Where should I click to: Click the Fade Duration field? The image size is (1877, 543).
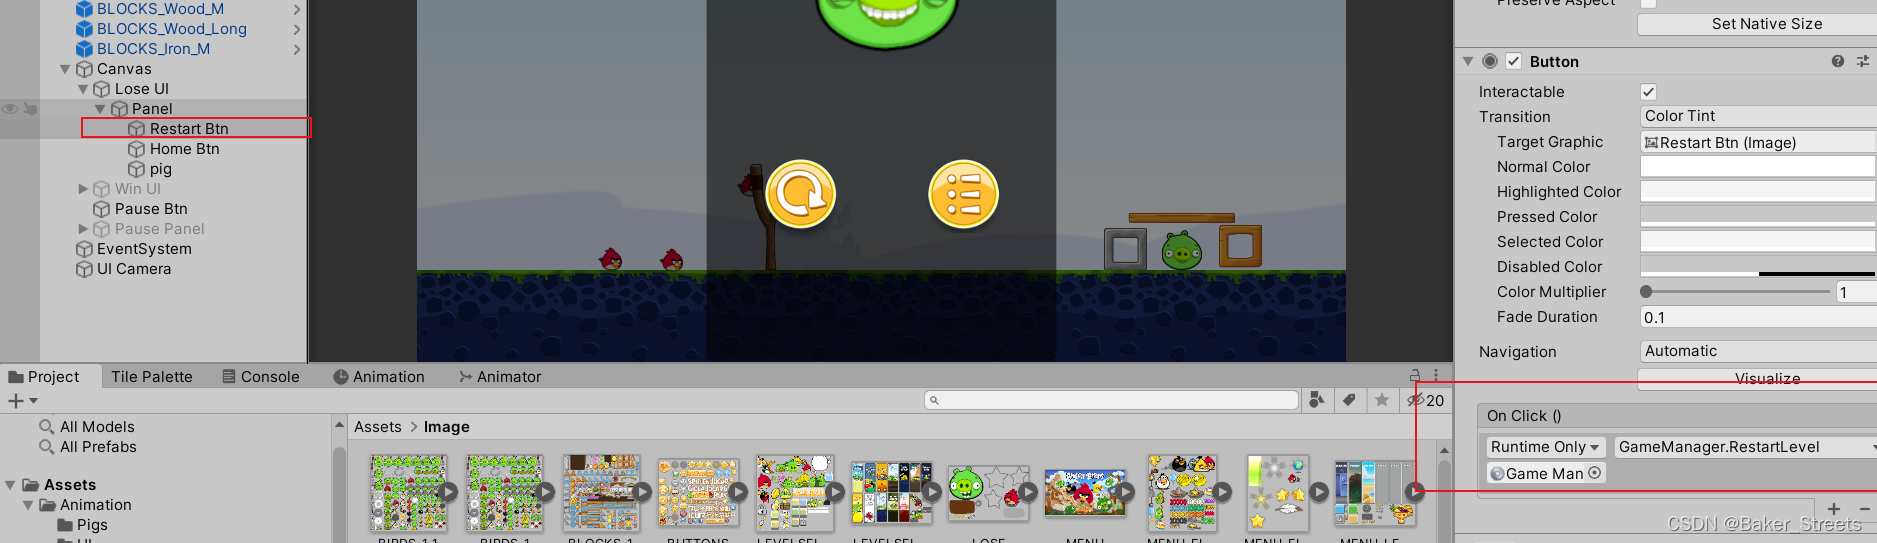(x=1758, y=317)
